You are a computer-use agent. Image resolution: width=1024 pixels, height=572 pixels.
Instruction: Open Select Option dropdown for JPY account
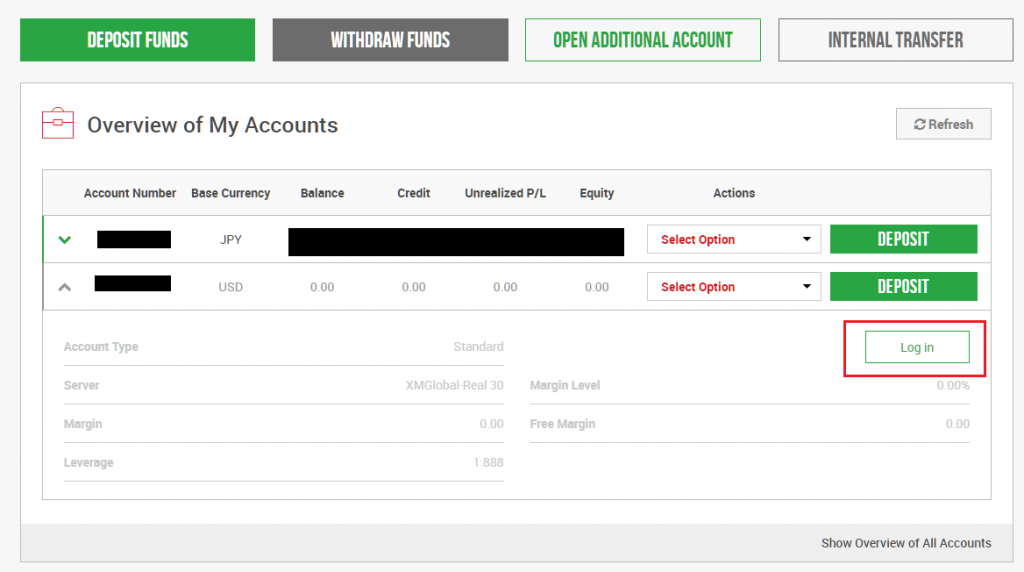click(x=734, y=240)
